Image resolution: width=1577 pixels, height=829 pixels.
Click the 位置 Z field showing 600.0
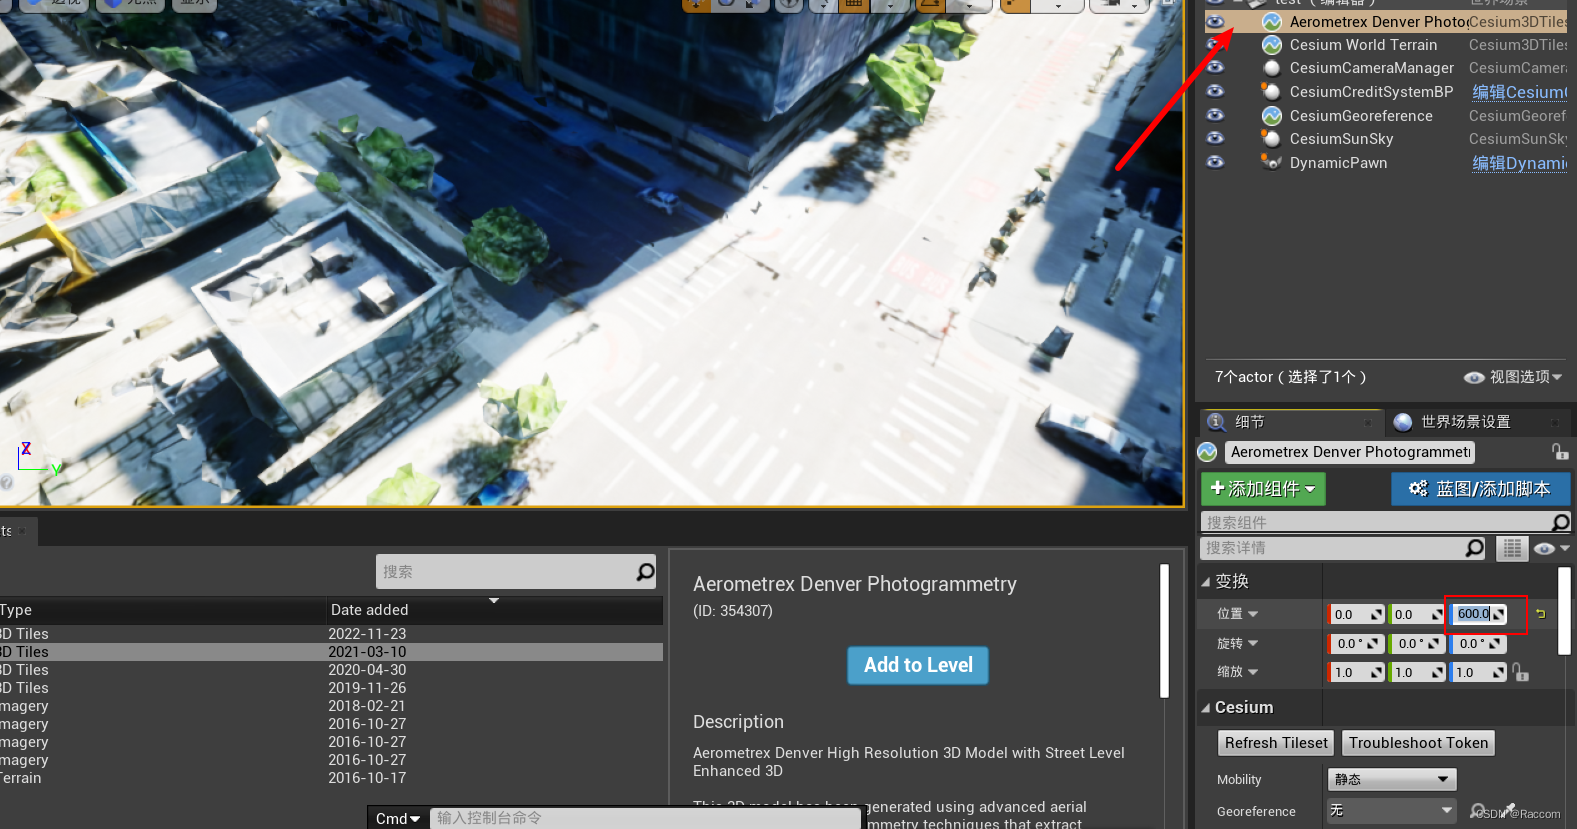(1479, 614)
